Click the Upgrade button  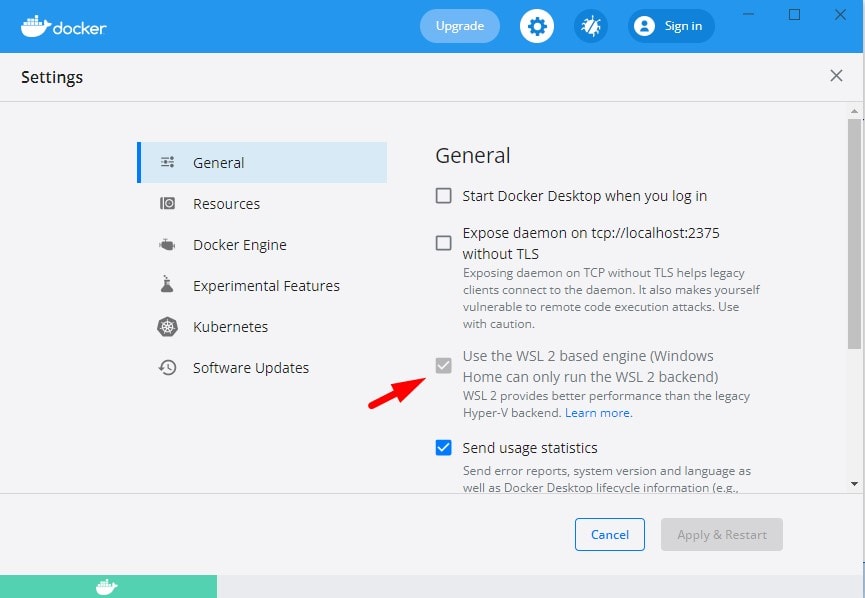pos(460,26)
